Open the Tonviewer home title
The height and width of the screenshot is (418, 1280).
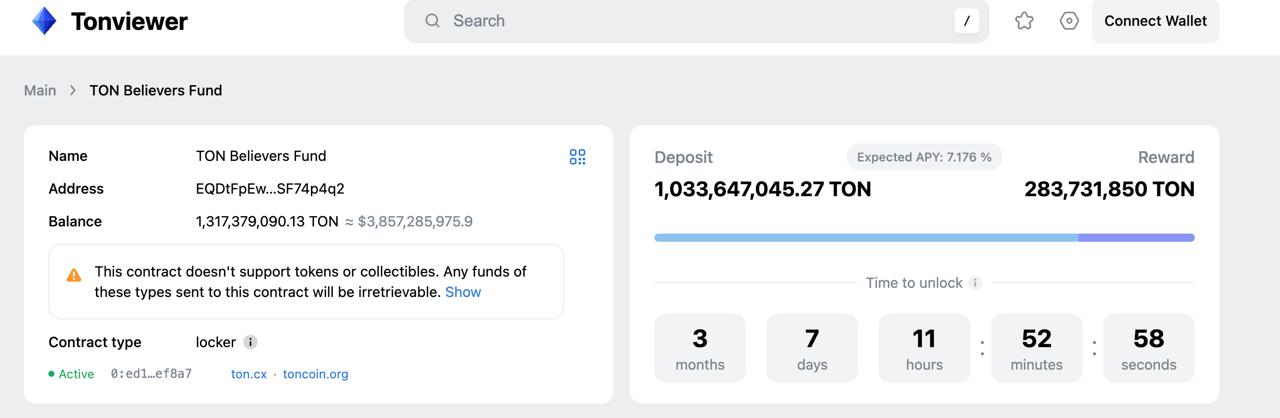tap(129, 21)
